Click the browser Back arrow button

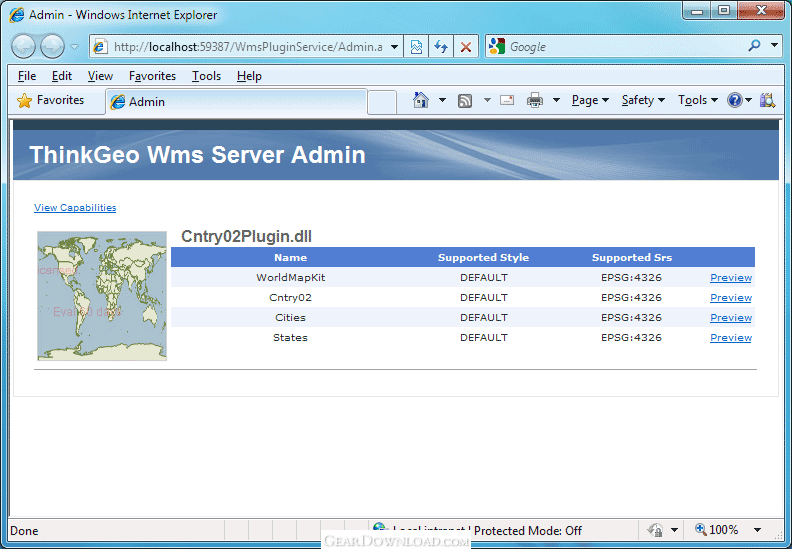(23, 46)
